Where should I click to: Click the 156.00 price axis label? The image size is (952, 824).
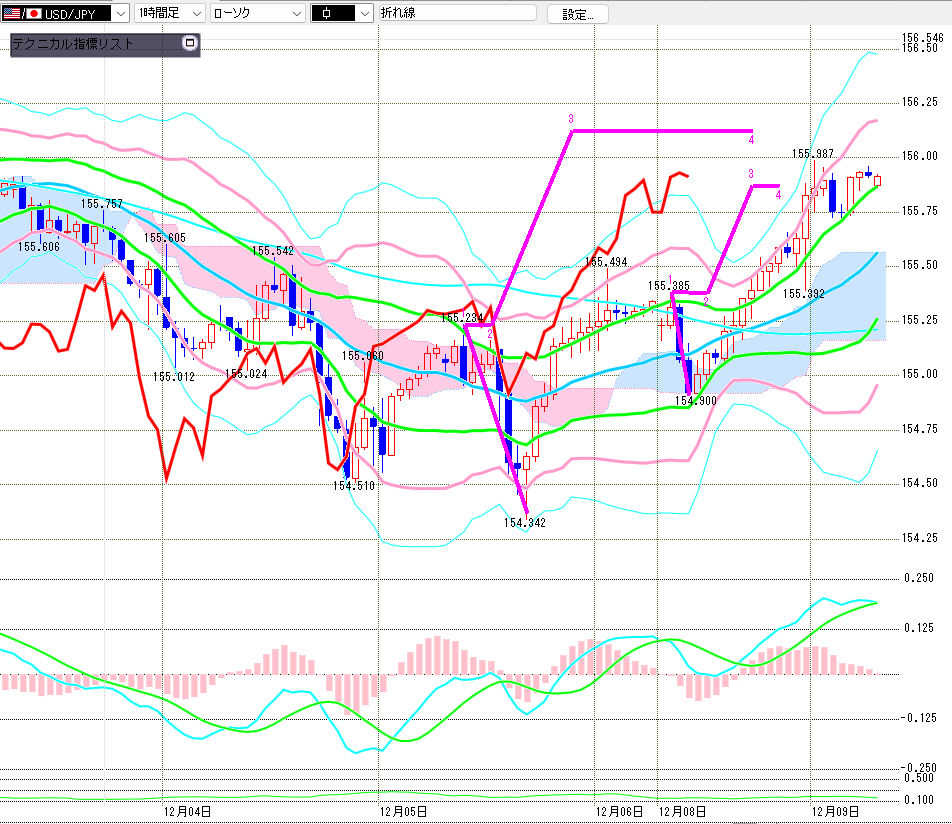(x=919, y=156)
